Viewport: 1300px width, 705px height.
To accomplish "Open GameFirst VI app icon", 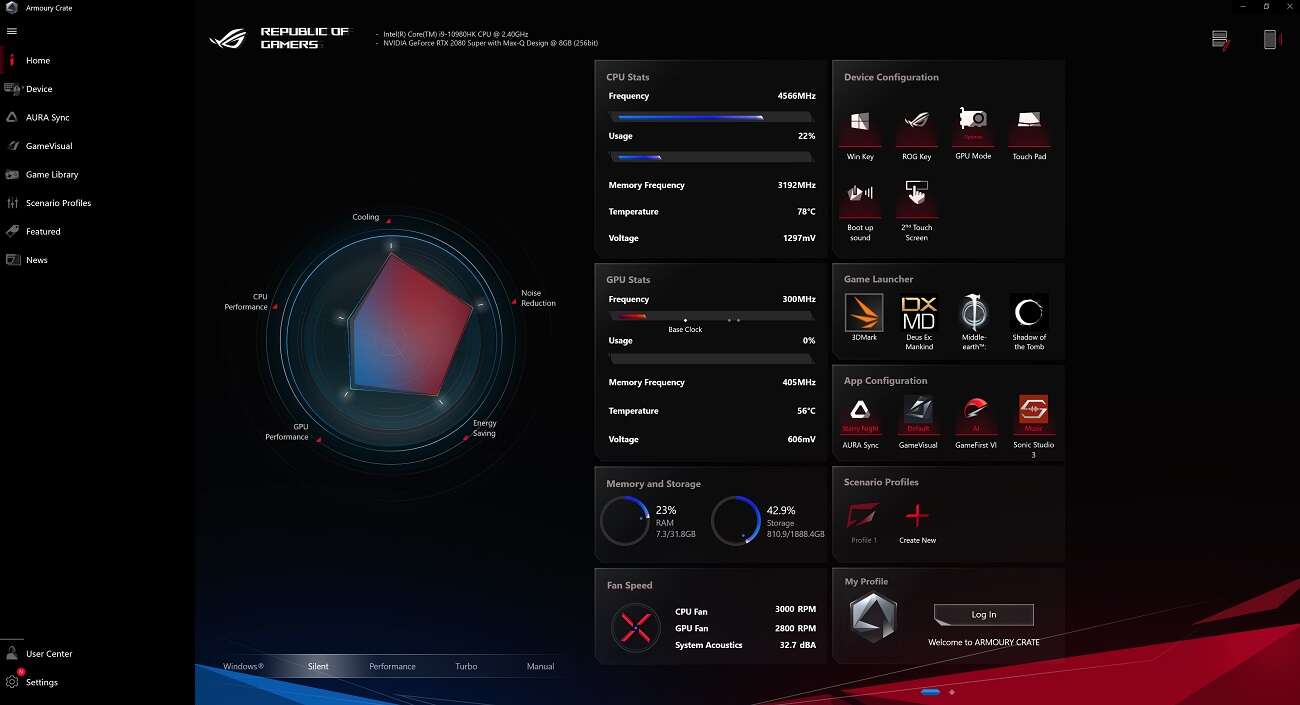I will click(x=975, y=412).
